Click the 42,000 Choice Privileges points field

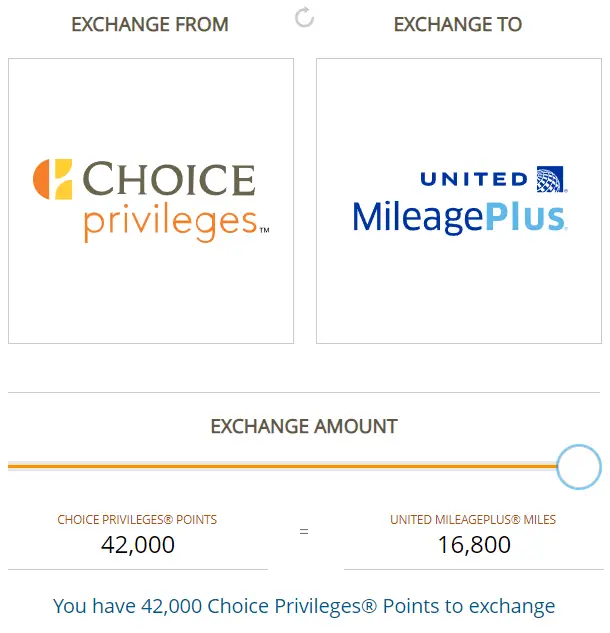(x=138, y=545)
